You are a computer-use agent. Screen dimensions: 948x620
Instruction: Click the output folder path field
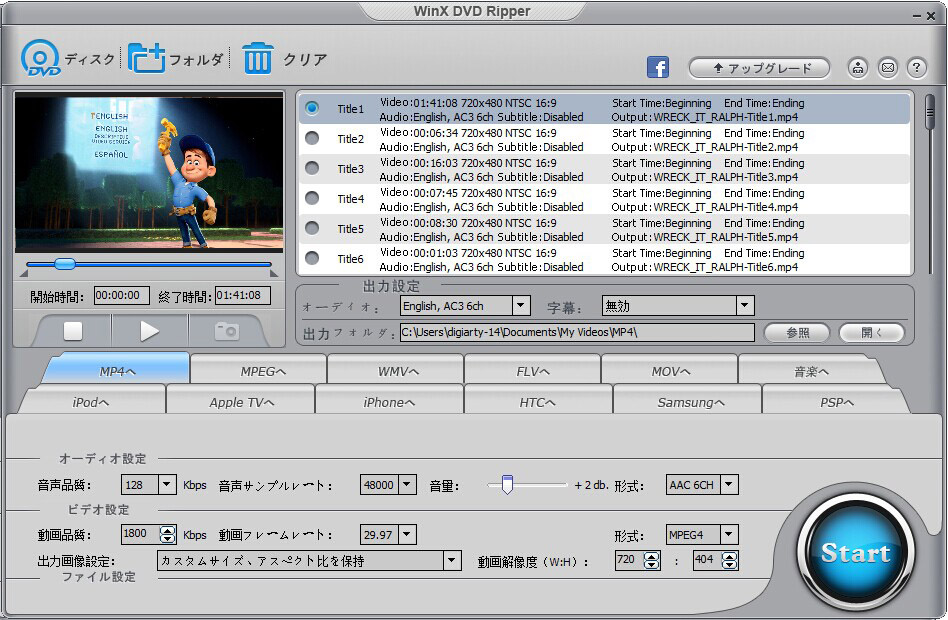(x=577, y=333)
